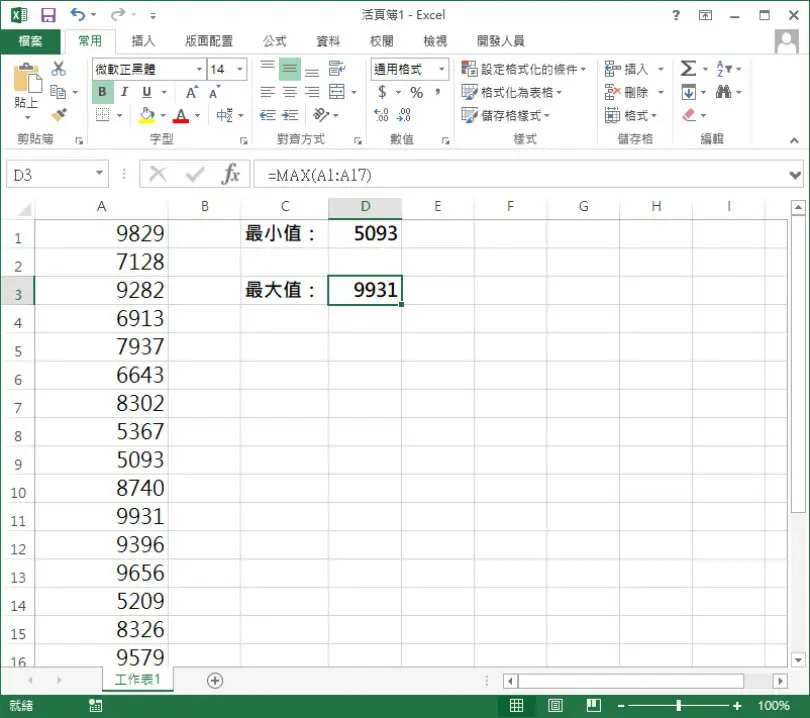
Task: Toggle Bold formatting button
Action: tap(102, 92)
